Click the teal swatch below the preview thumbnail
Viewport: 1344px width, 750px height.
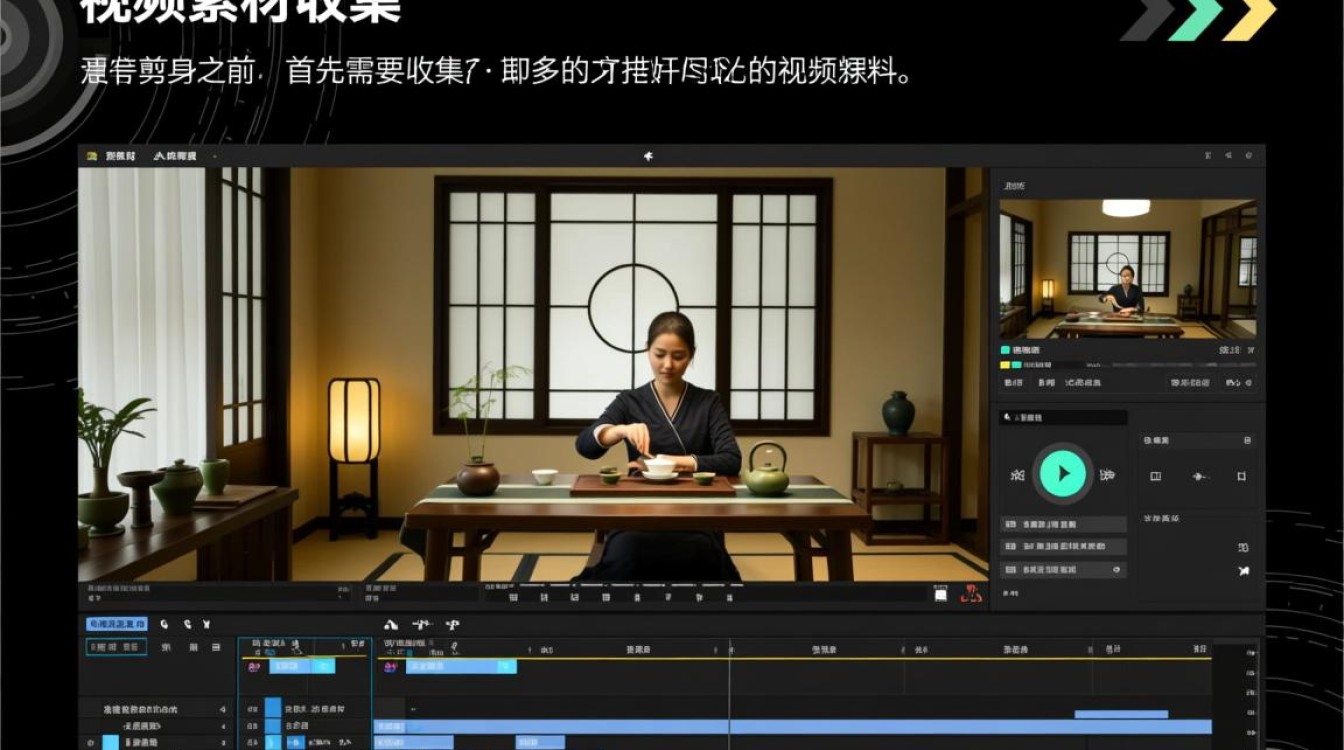[1006, 350]
